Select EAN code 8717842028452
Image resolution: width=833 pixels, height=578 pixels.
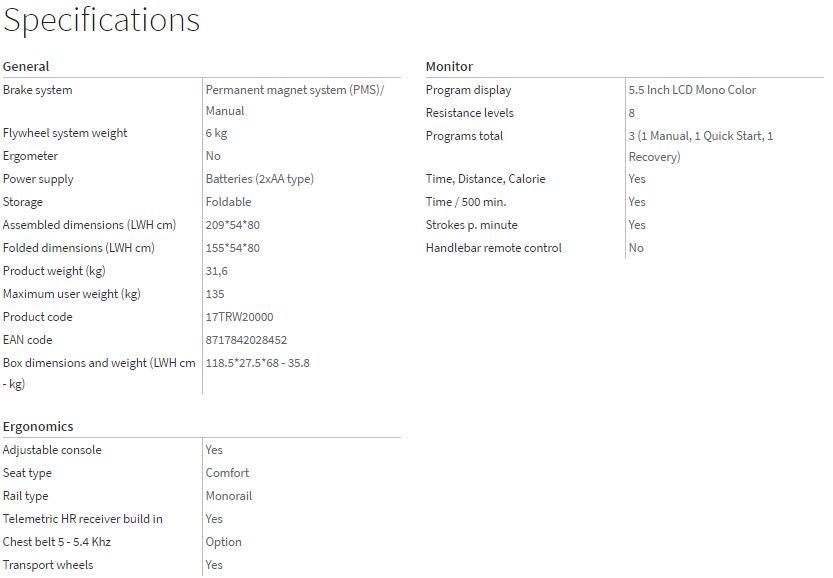246,340
